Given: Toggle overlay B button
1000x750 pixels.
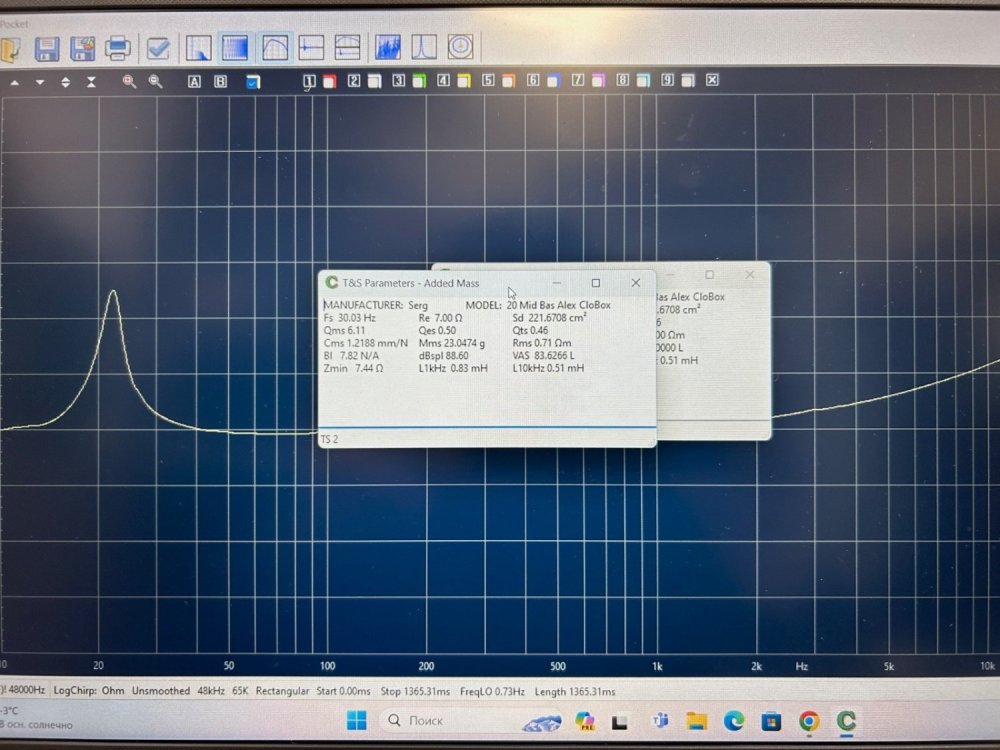Looking at the screenshot, I should (220, 81).
